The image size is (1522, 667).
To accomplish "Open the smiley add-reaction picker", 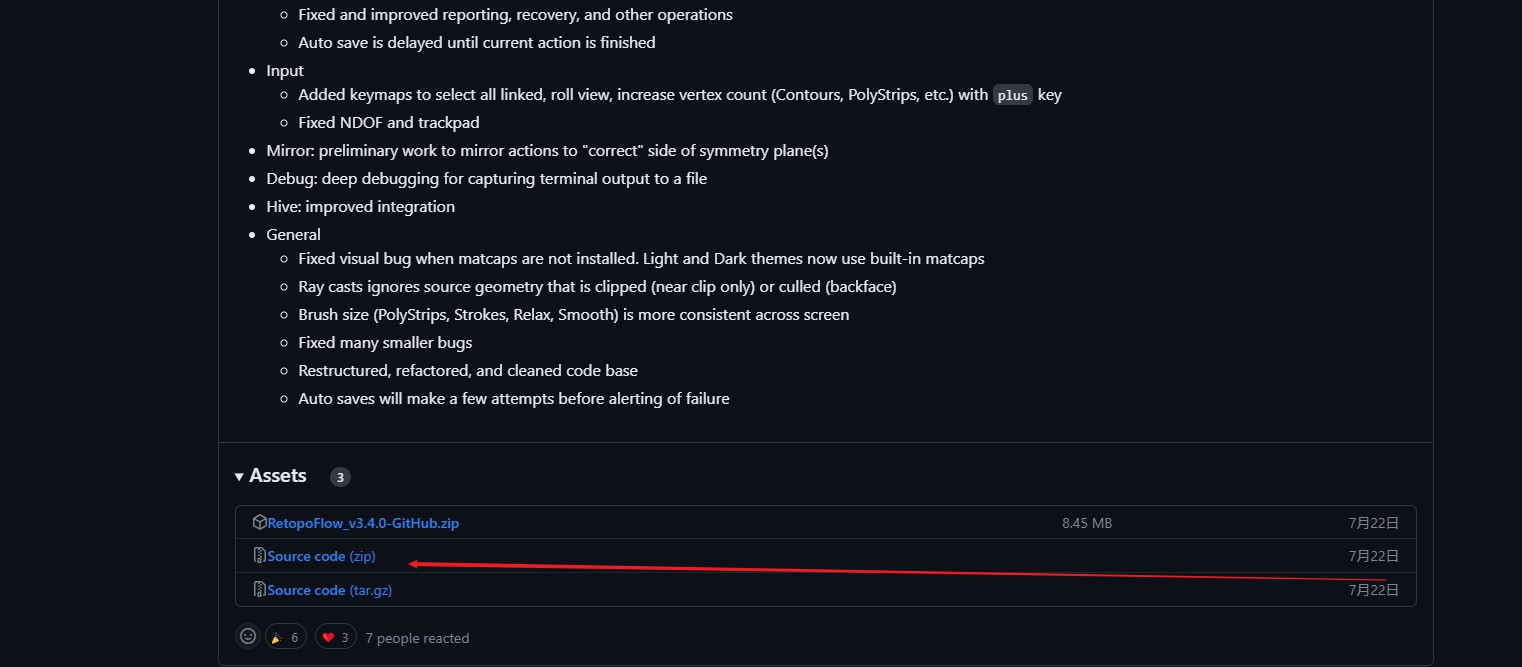I will 247,636.
